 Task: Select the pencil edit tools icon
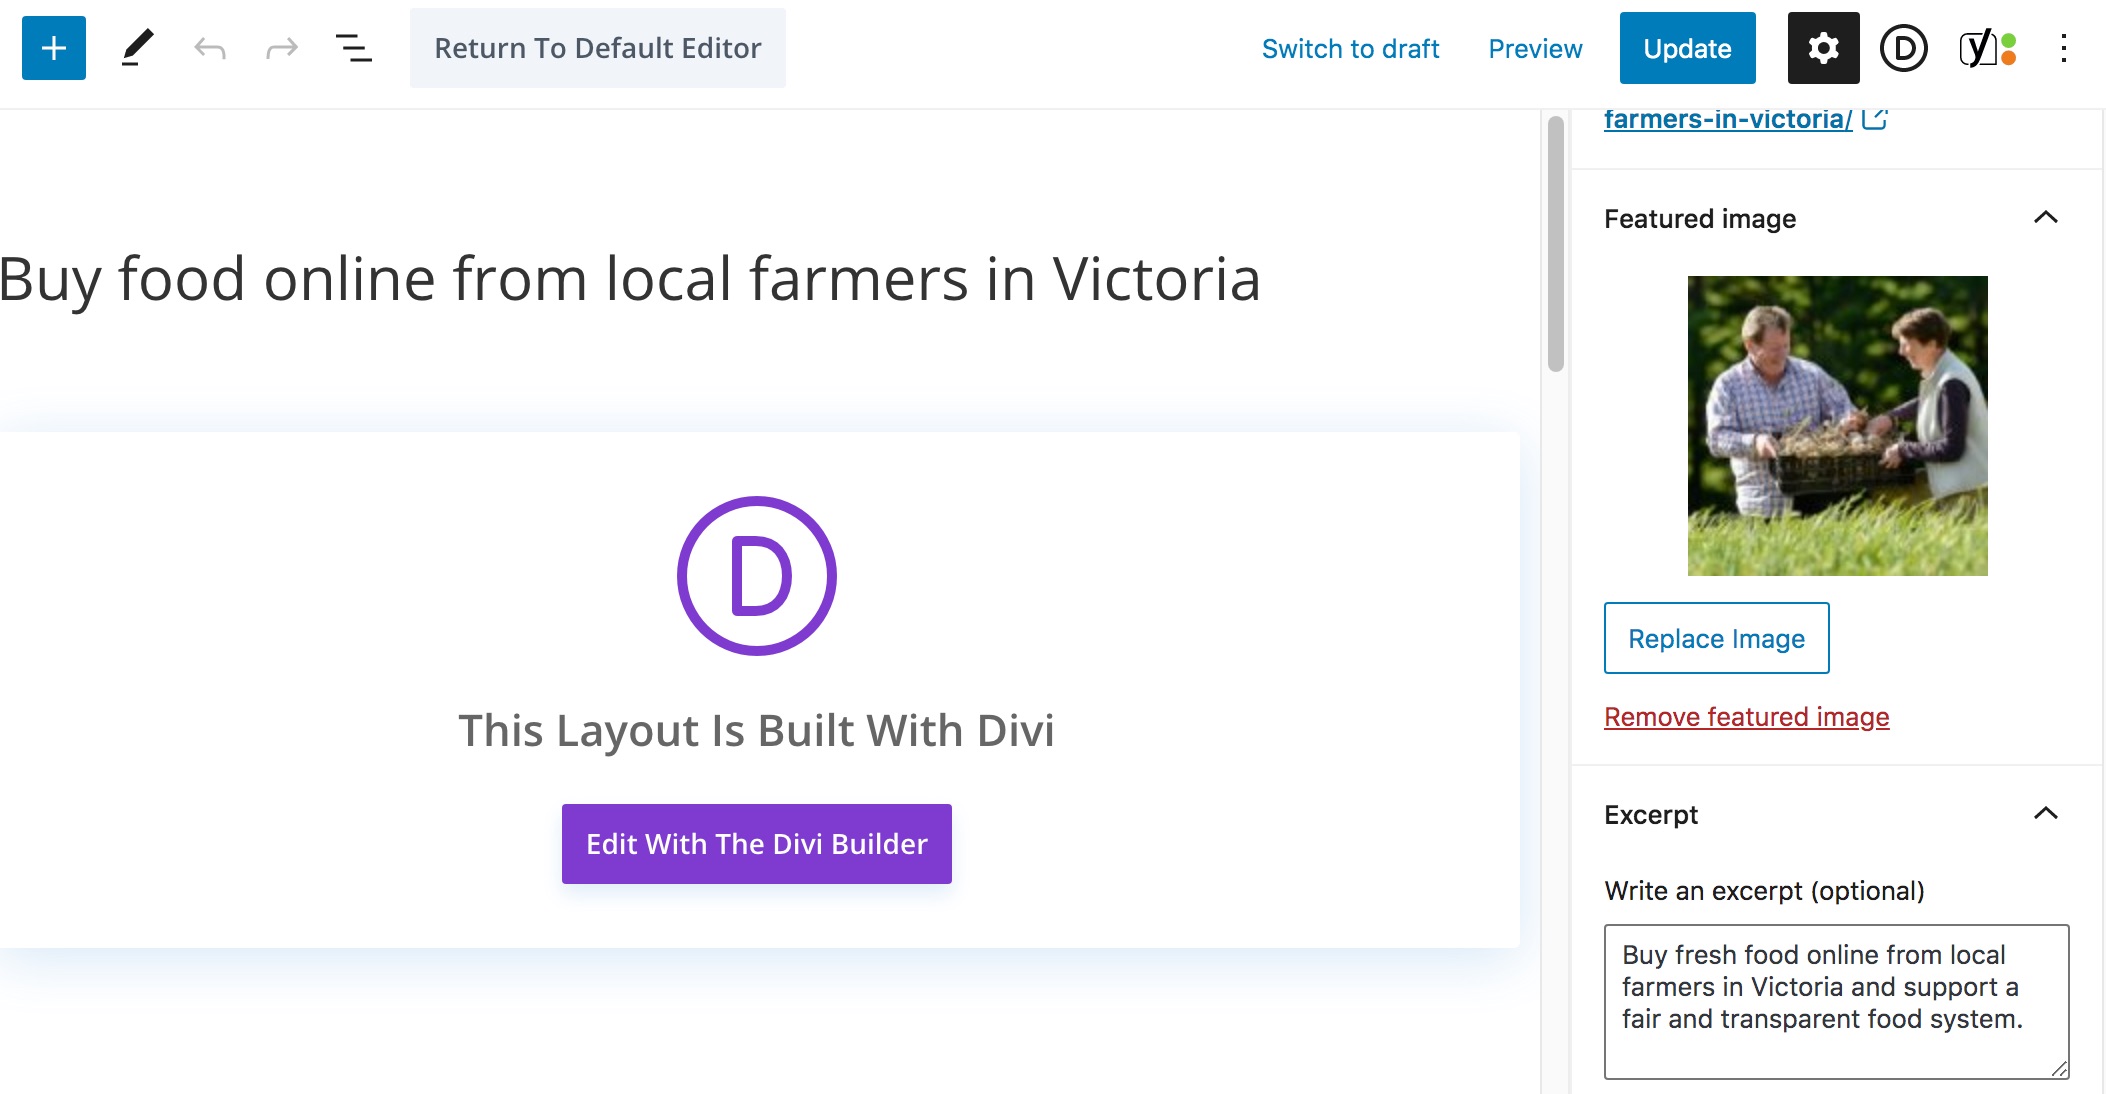click(137, 48)
